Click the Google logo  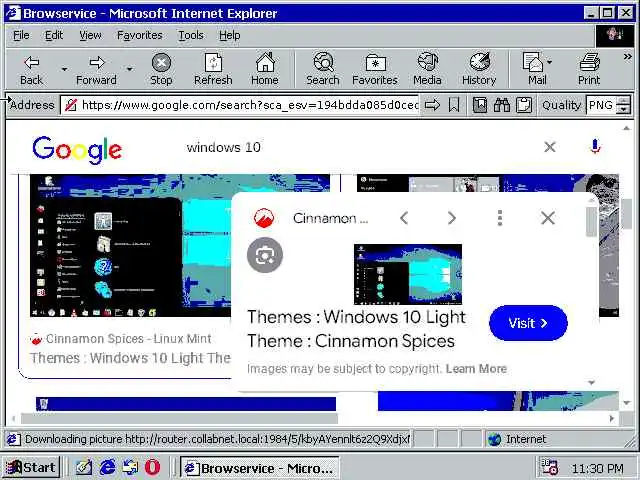pos(77,149)
